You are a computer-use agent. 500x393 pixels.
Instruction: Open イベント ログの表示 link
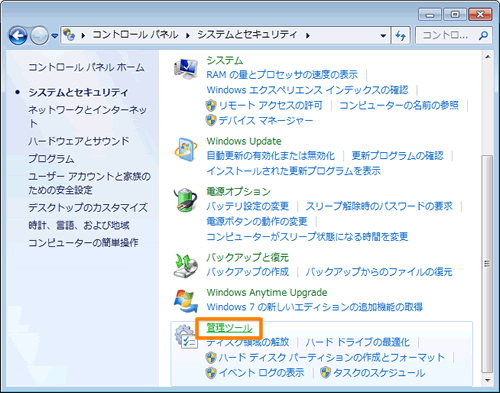coord(261,372)
